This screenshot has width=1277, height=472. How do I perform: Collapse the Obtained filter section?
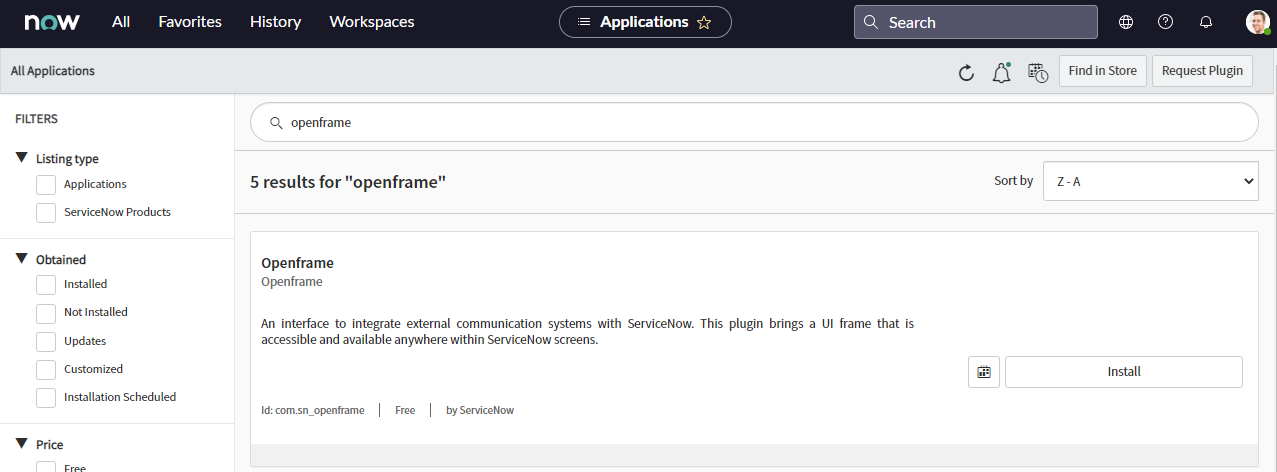pyautogui.click(x=22, y=259)
